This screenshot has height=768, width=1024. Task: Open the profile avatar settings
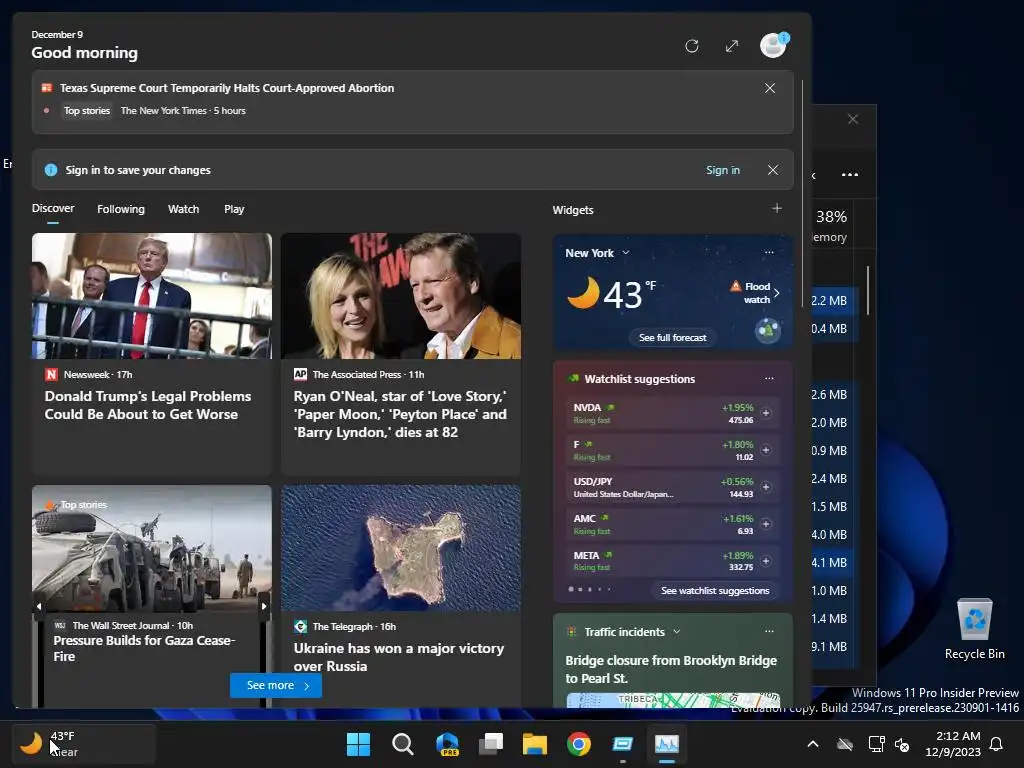[774, 45]
